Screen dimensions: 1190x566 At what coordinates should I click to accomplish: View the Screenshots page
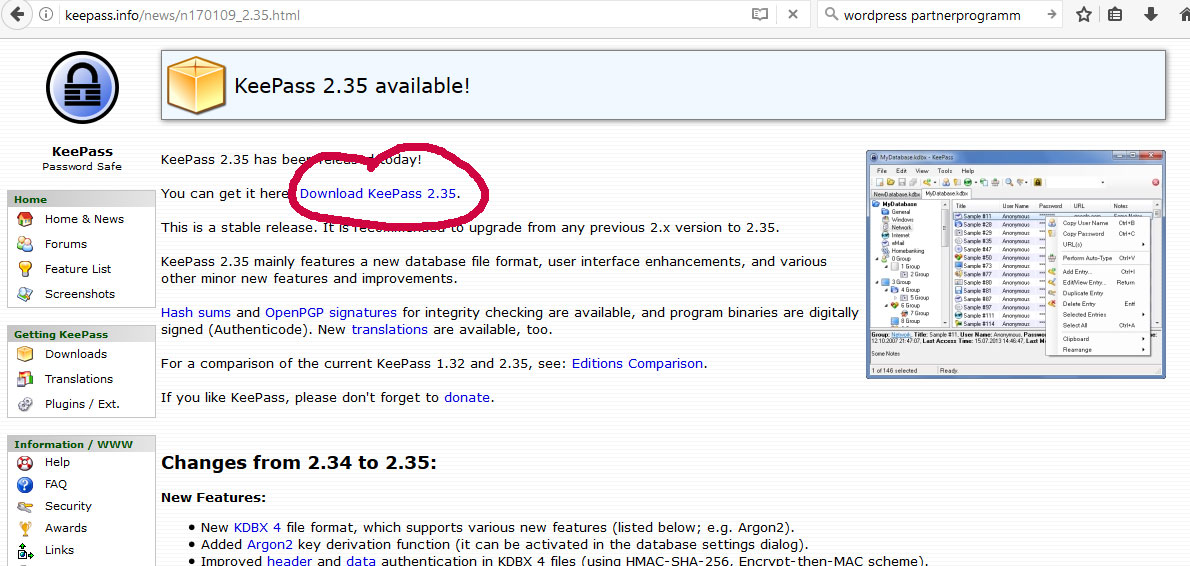pos(80,294)
